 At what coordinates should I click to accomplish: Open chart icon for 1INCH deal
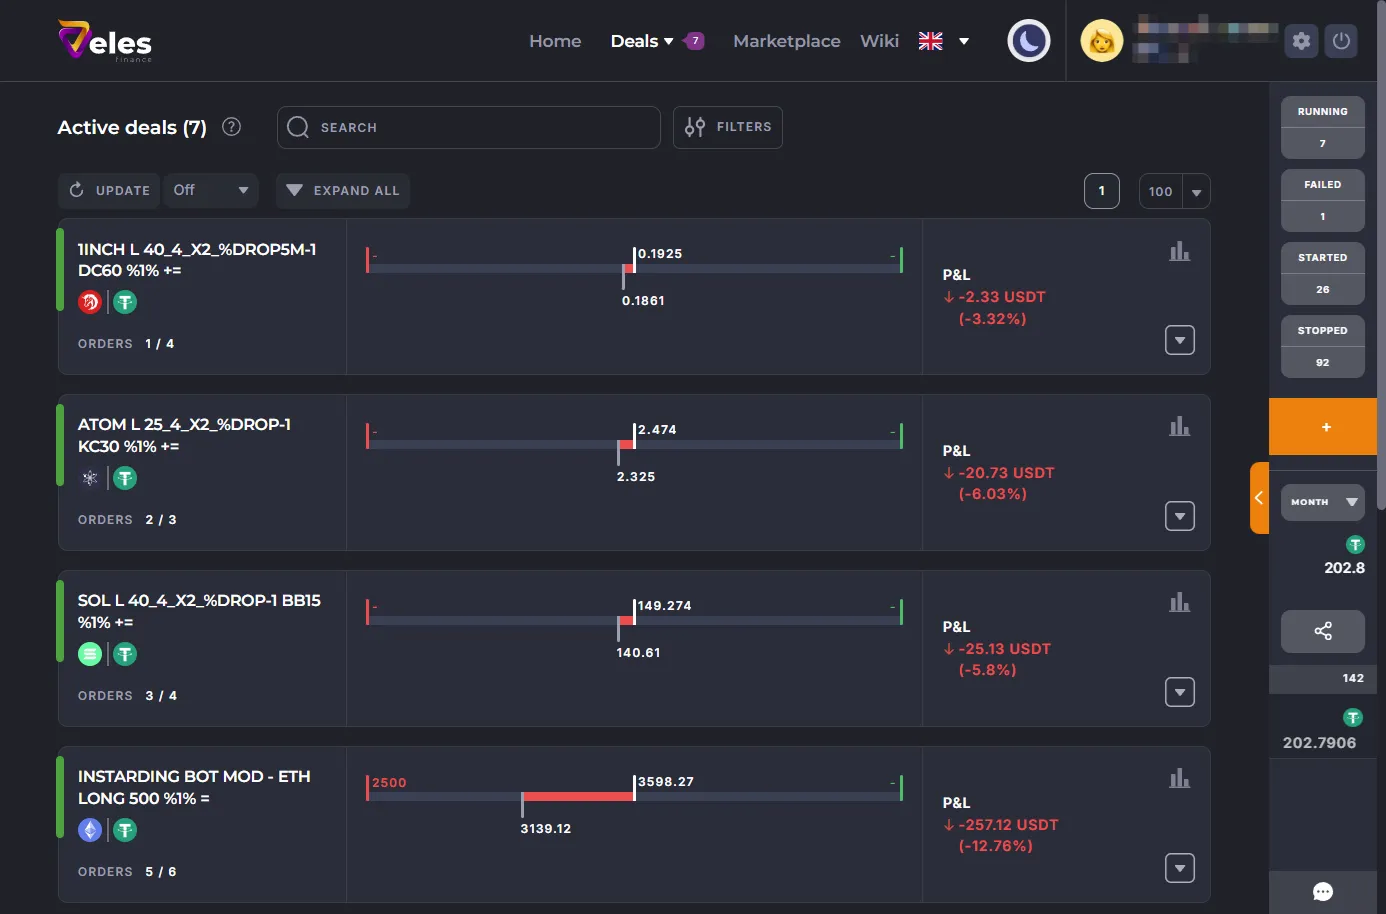point(1180,251)
